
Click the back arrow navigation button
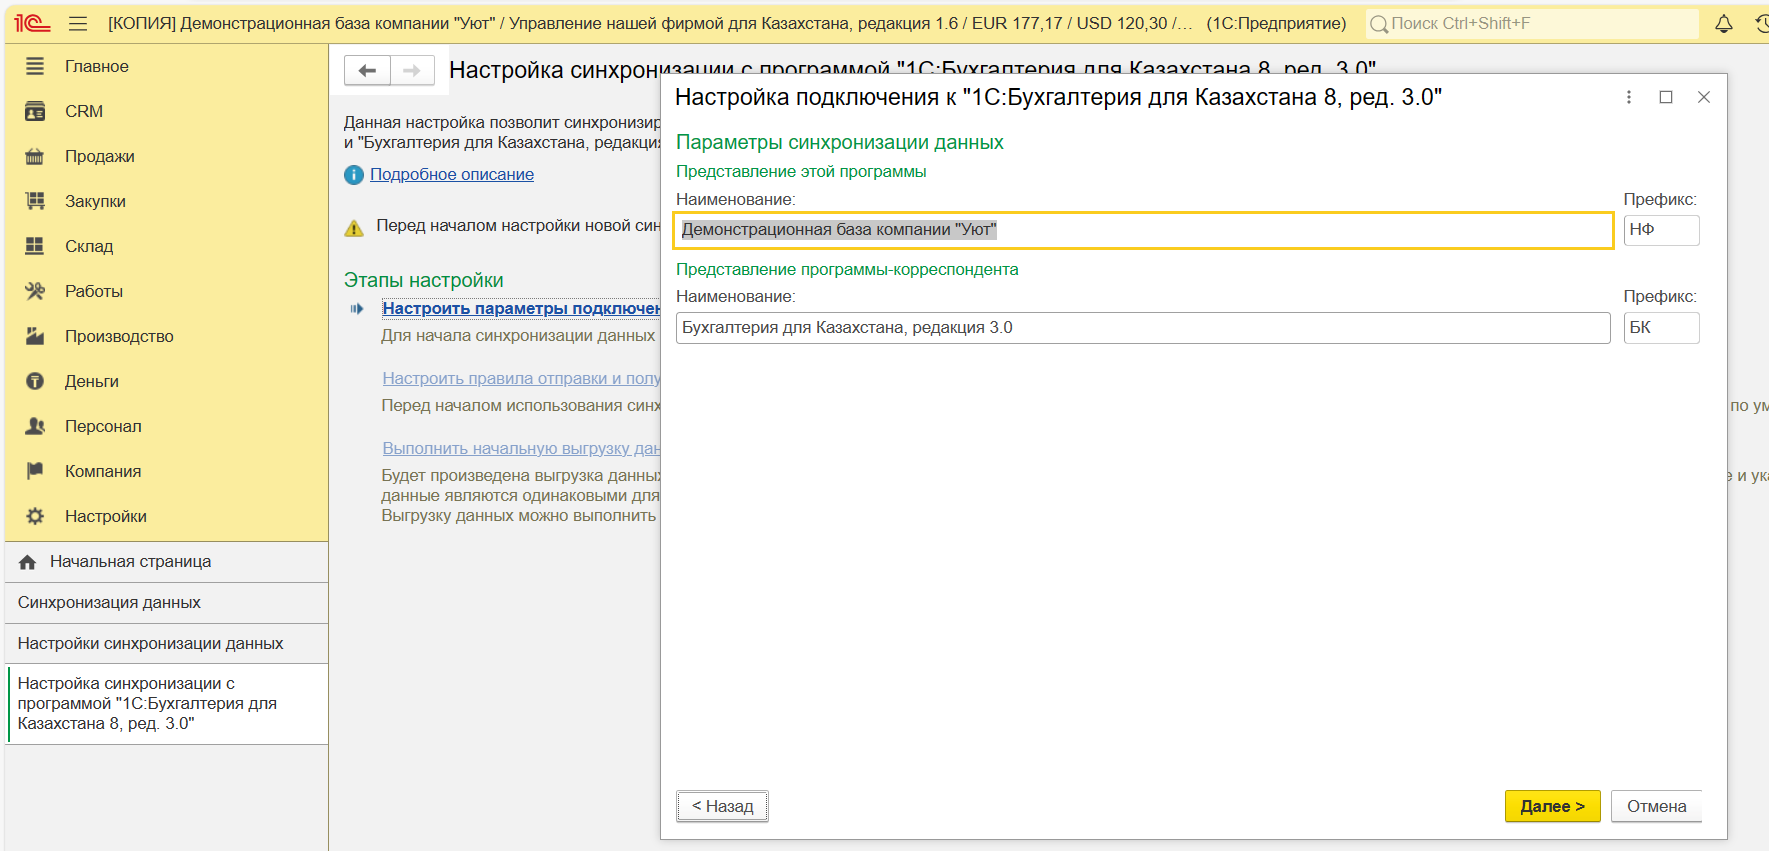point(367,70)
